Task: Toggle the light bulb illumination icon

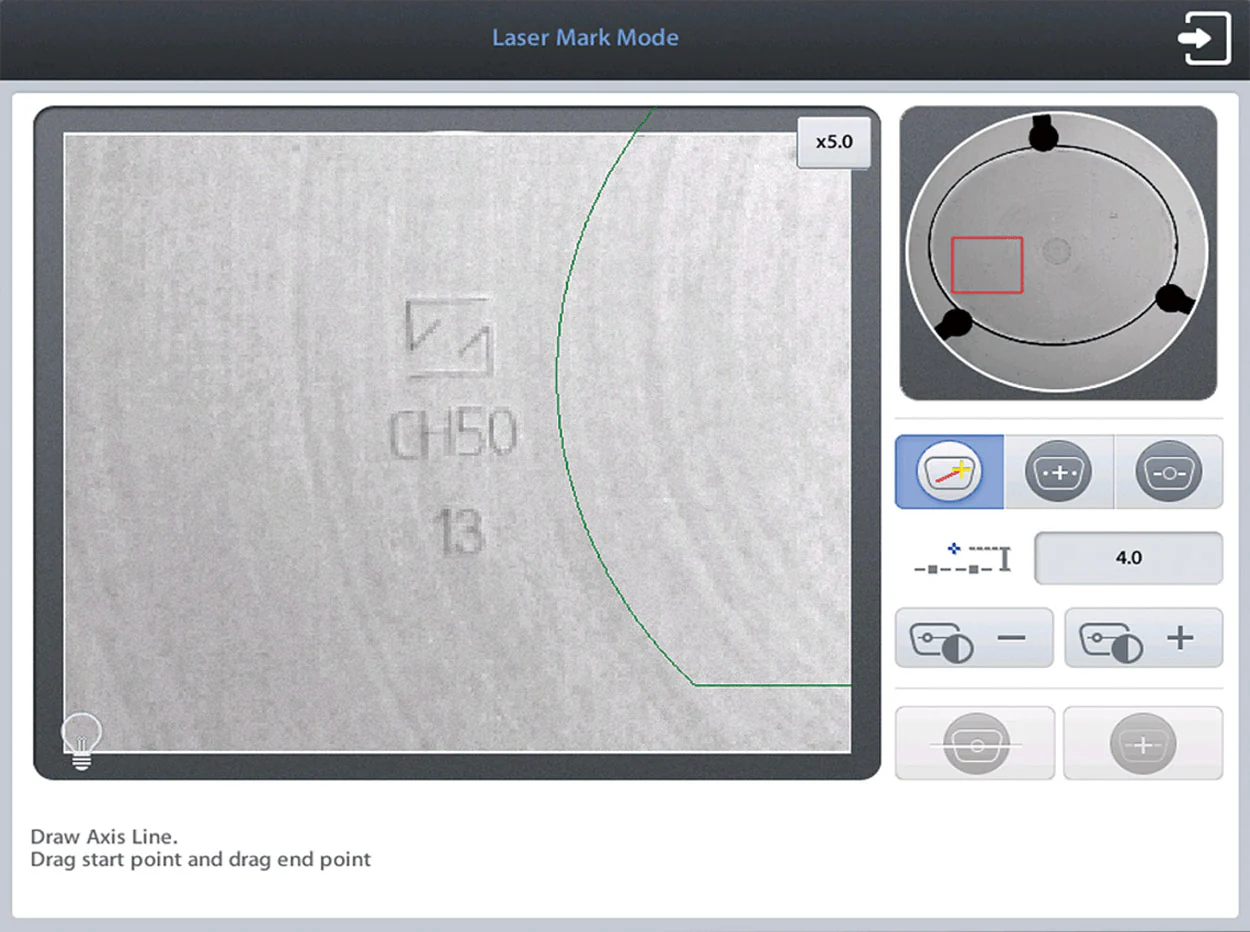Action: pyautogui.click(x=82, y=741)
